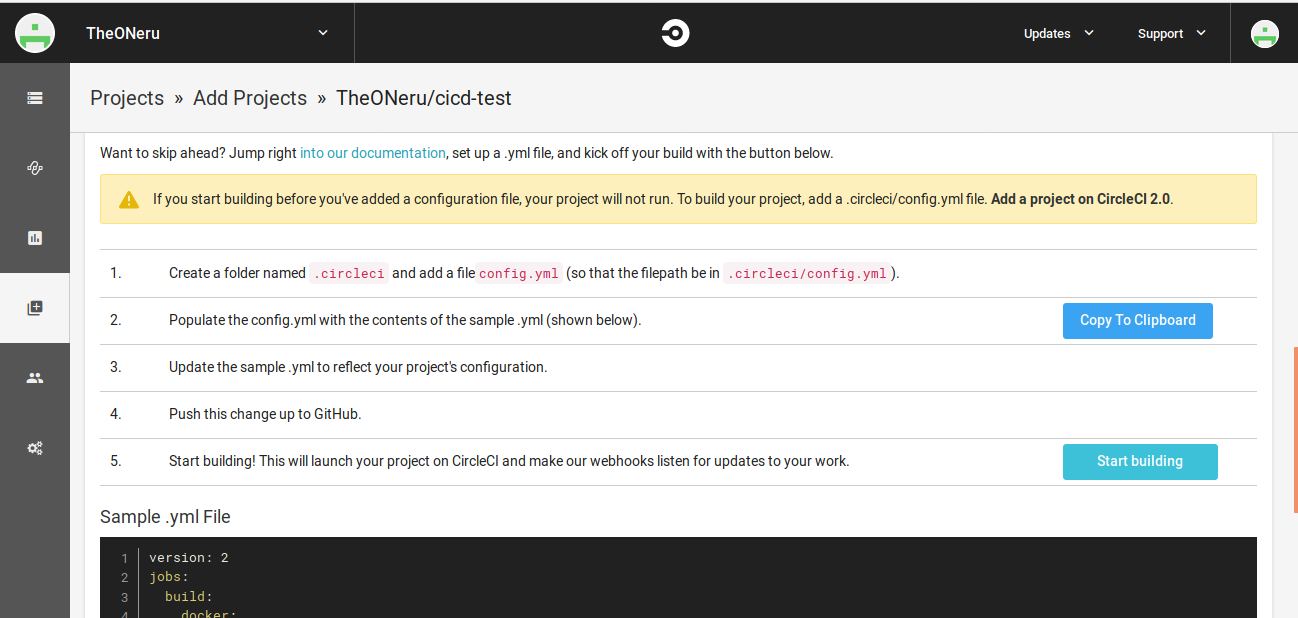Screen dimensions: 1298x618
Task: Click the Start building button
Action: (x=1139, y=462)
